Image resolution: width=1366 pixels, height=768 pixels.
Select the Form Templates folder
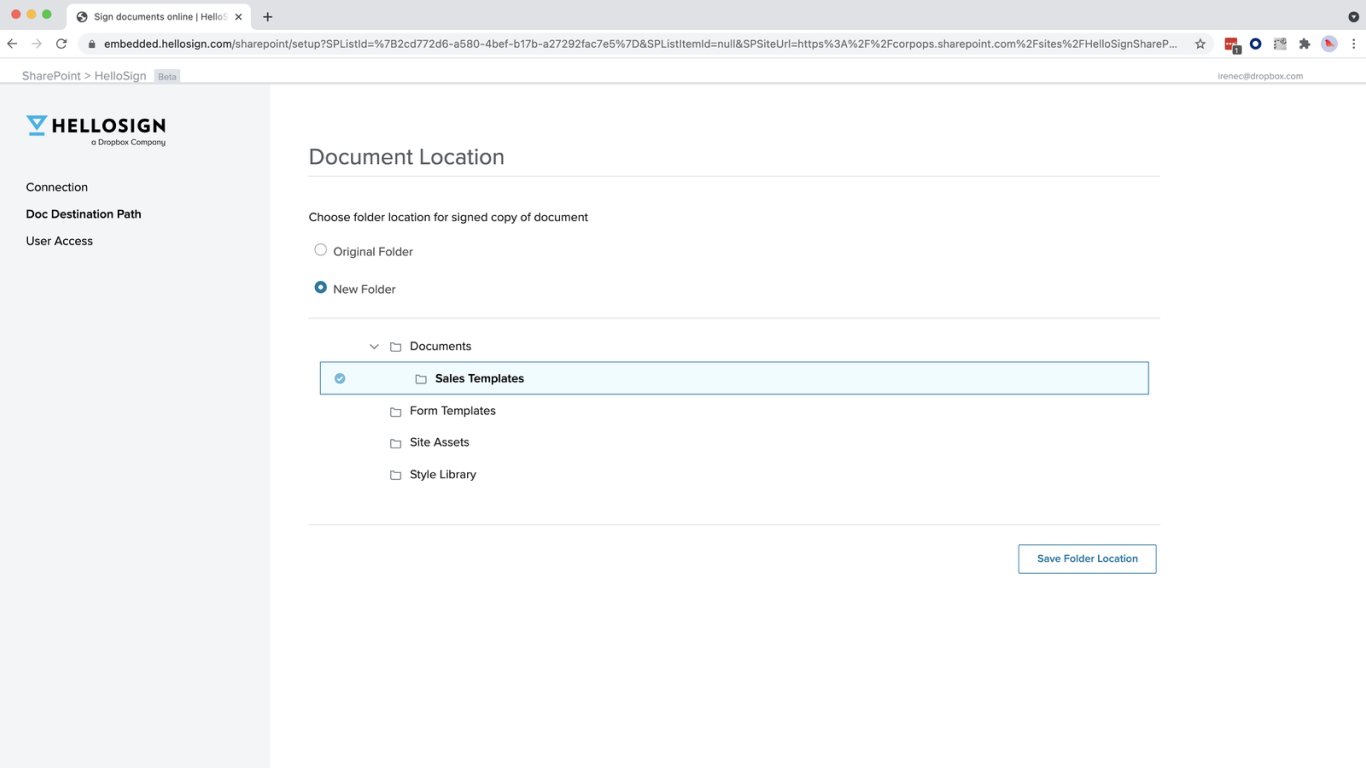[452, 411]
